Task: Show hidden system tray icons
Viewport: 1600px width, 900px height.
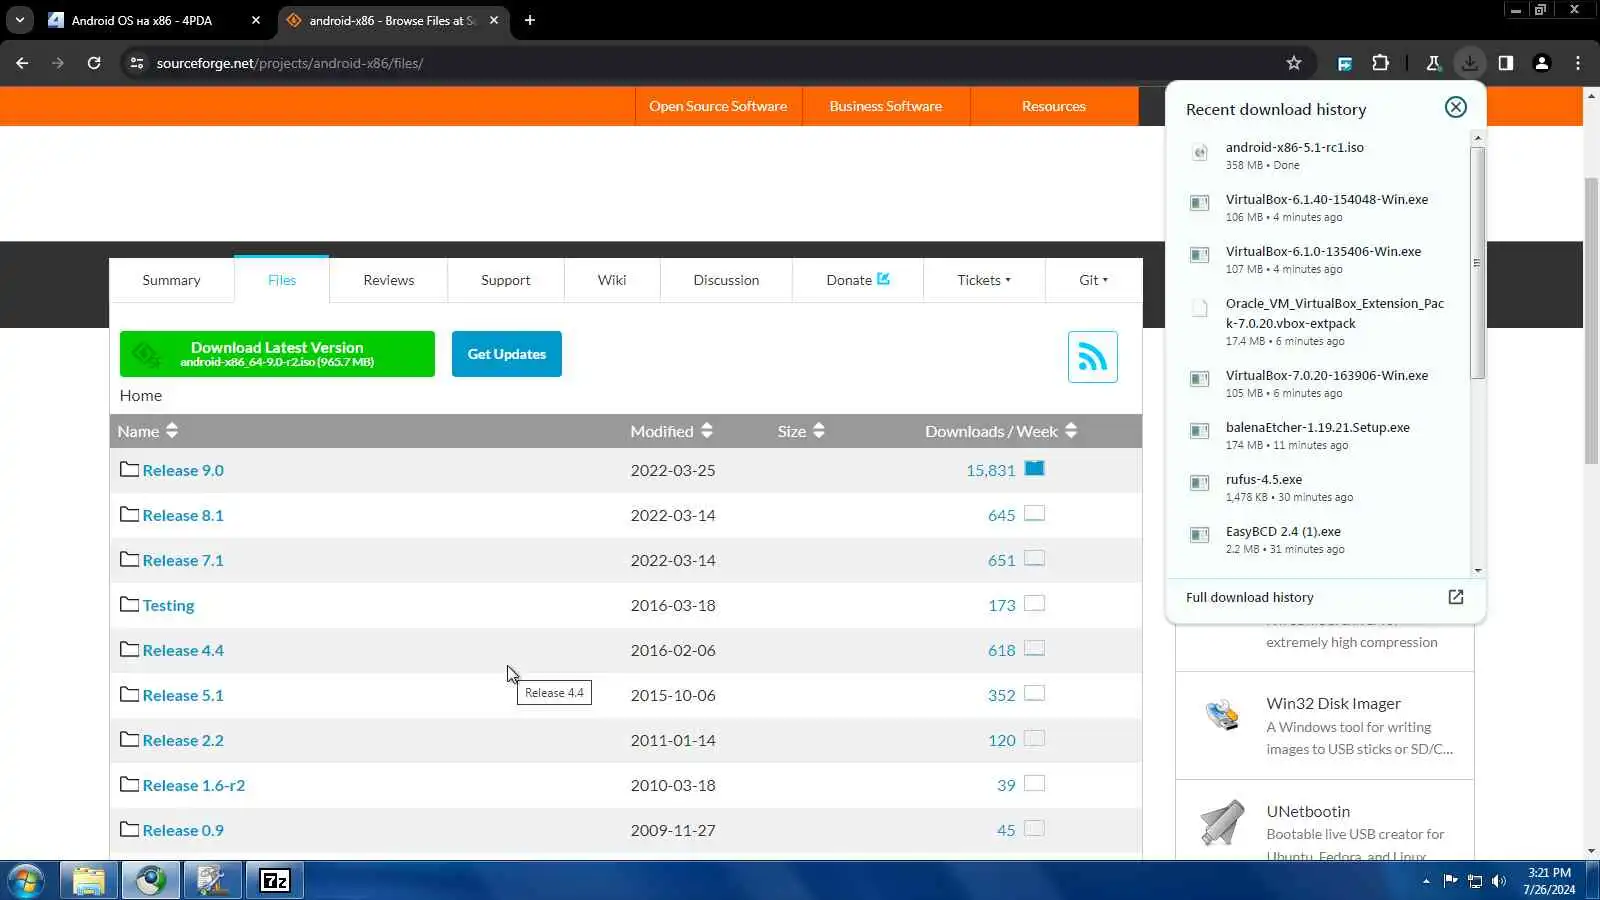Action: [1426, 881]
